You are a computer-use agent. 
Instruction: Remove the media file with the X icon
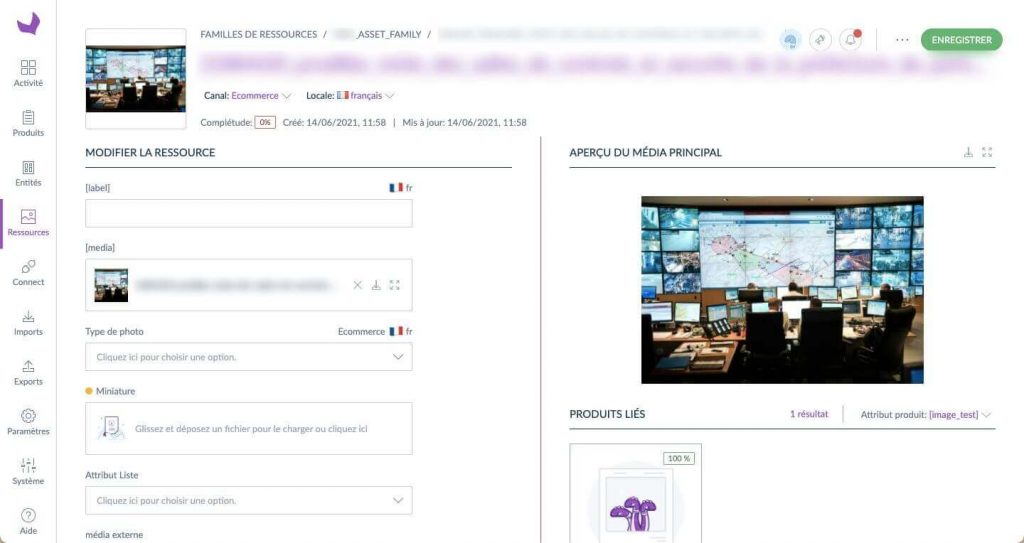[x=357, y=285]
